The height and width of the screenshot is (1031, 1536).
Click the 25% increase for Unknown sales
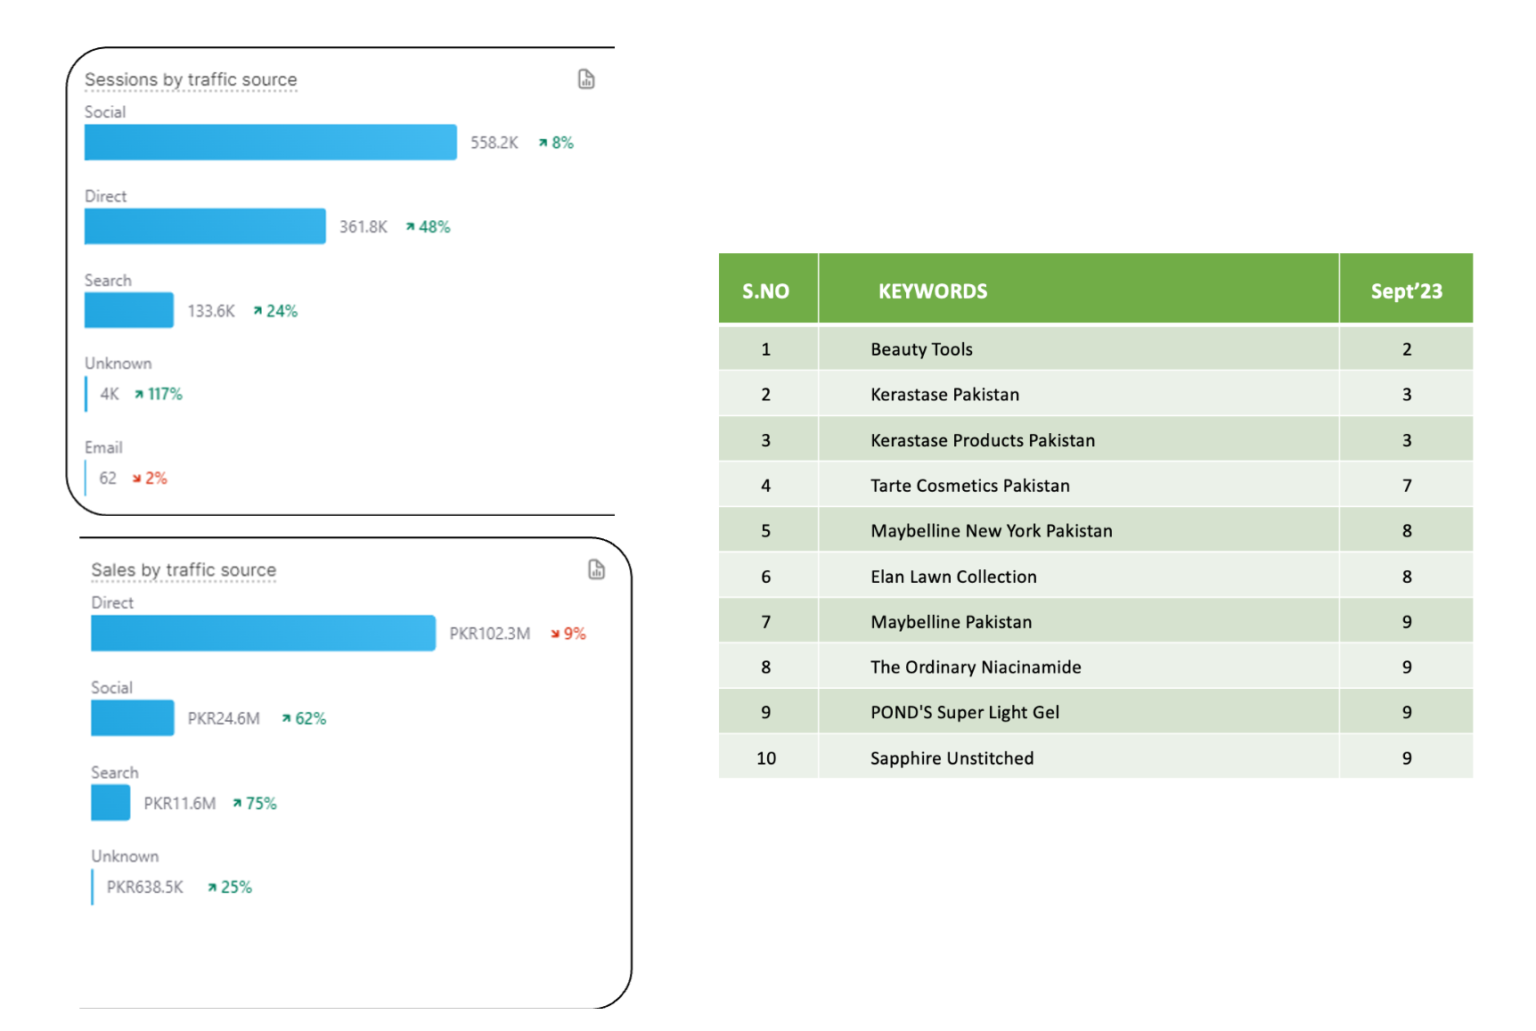click(x=230, y=887)
